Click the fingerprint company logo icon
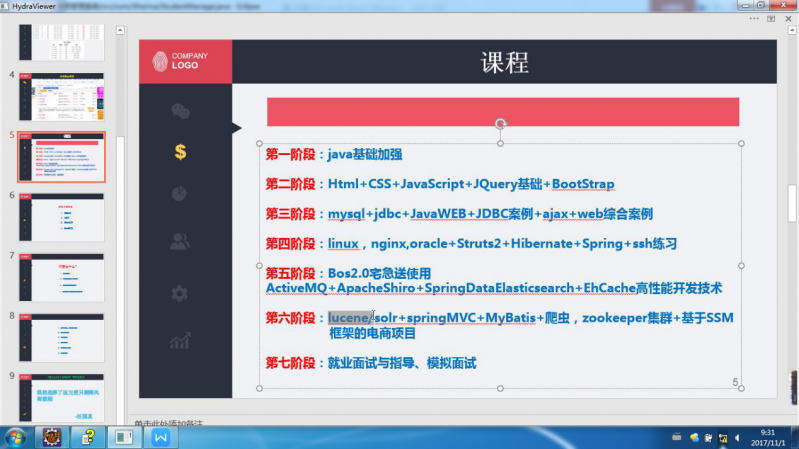Screen dimensions: 799x449 point(160,61)
